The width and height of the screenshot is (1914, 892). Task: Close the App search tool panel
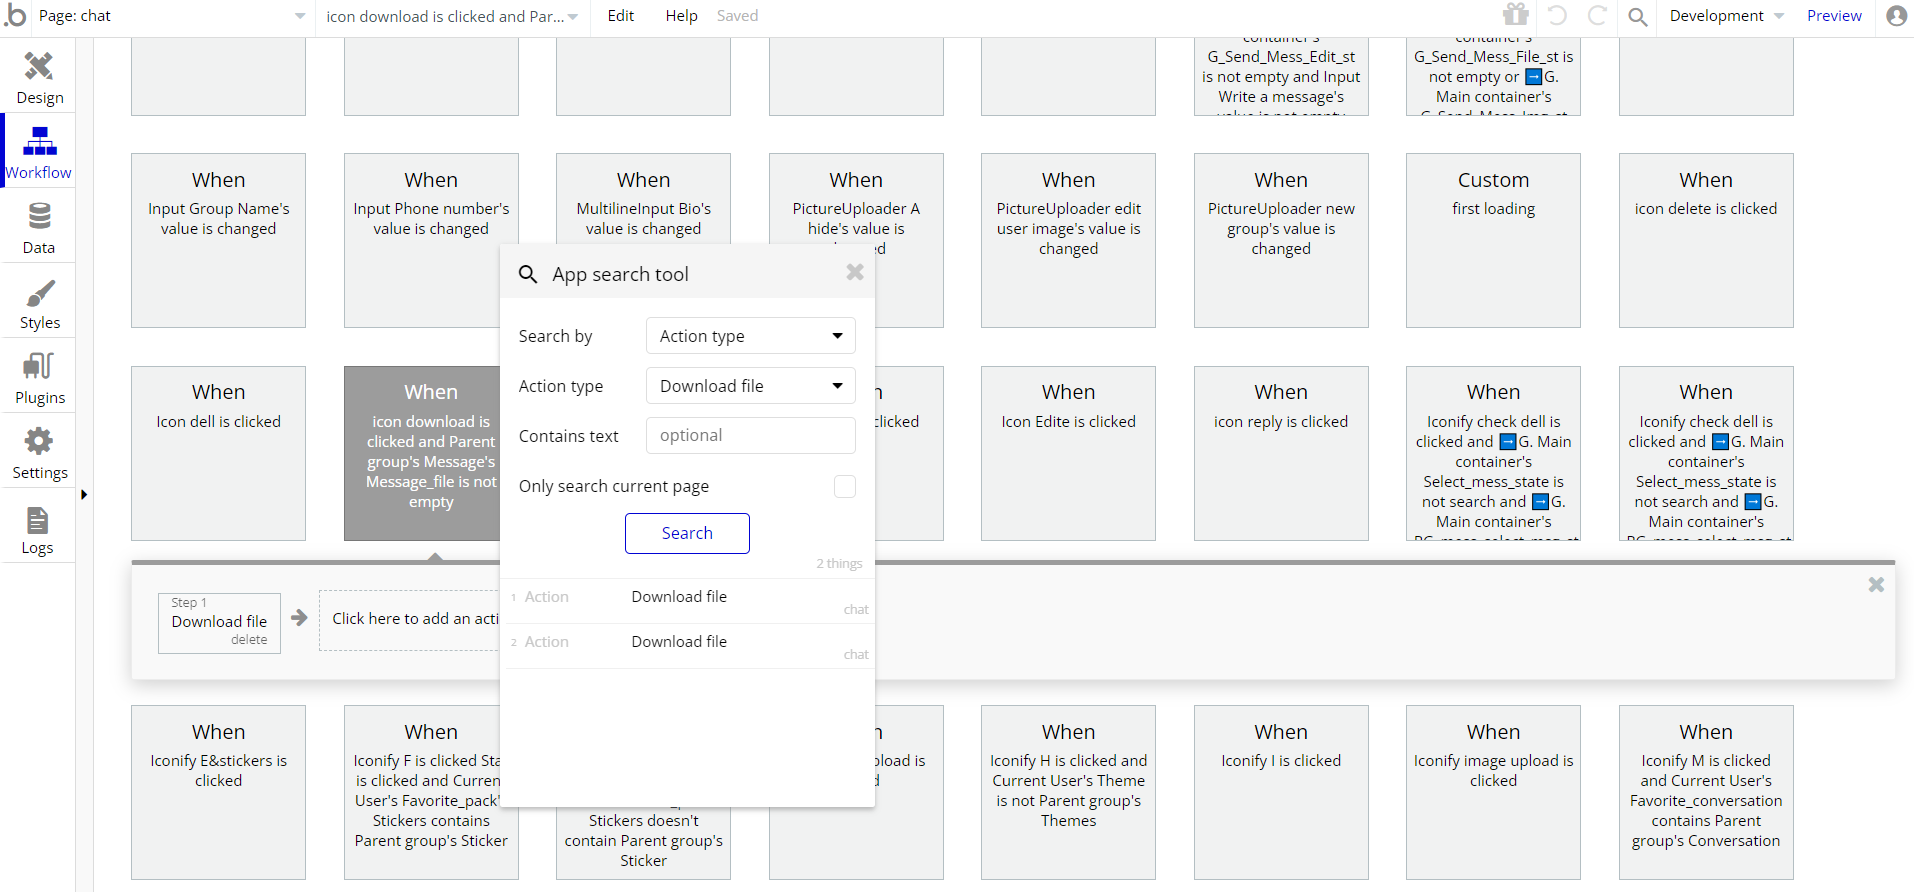[x=855, y=272]
